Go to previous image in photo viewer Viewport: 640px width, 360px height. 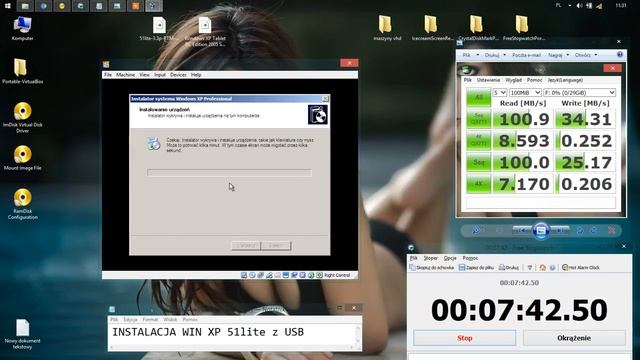click(522, 231)
